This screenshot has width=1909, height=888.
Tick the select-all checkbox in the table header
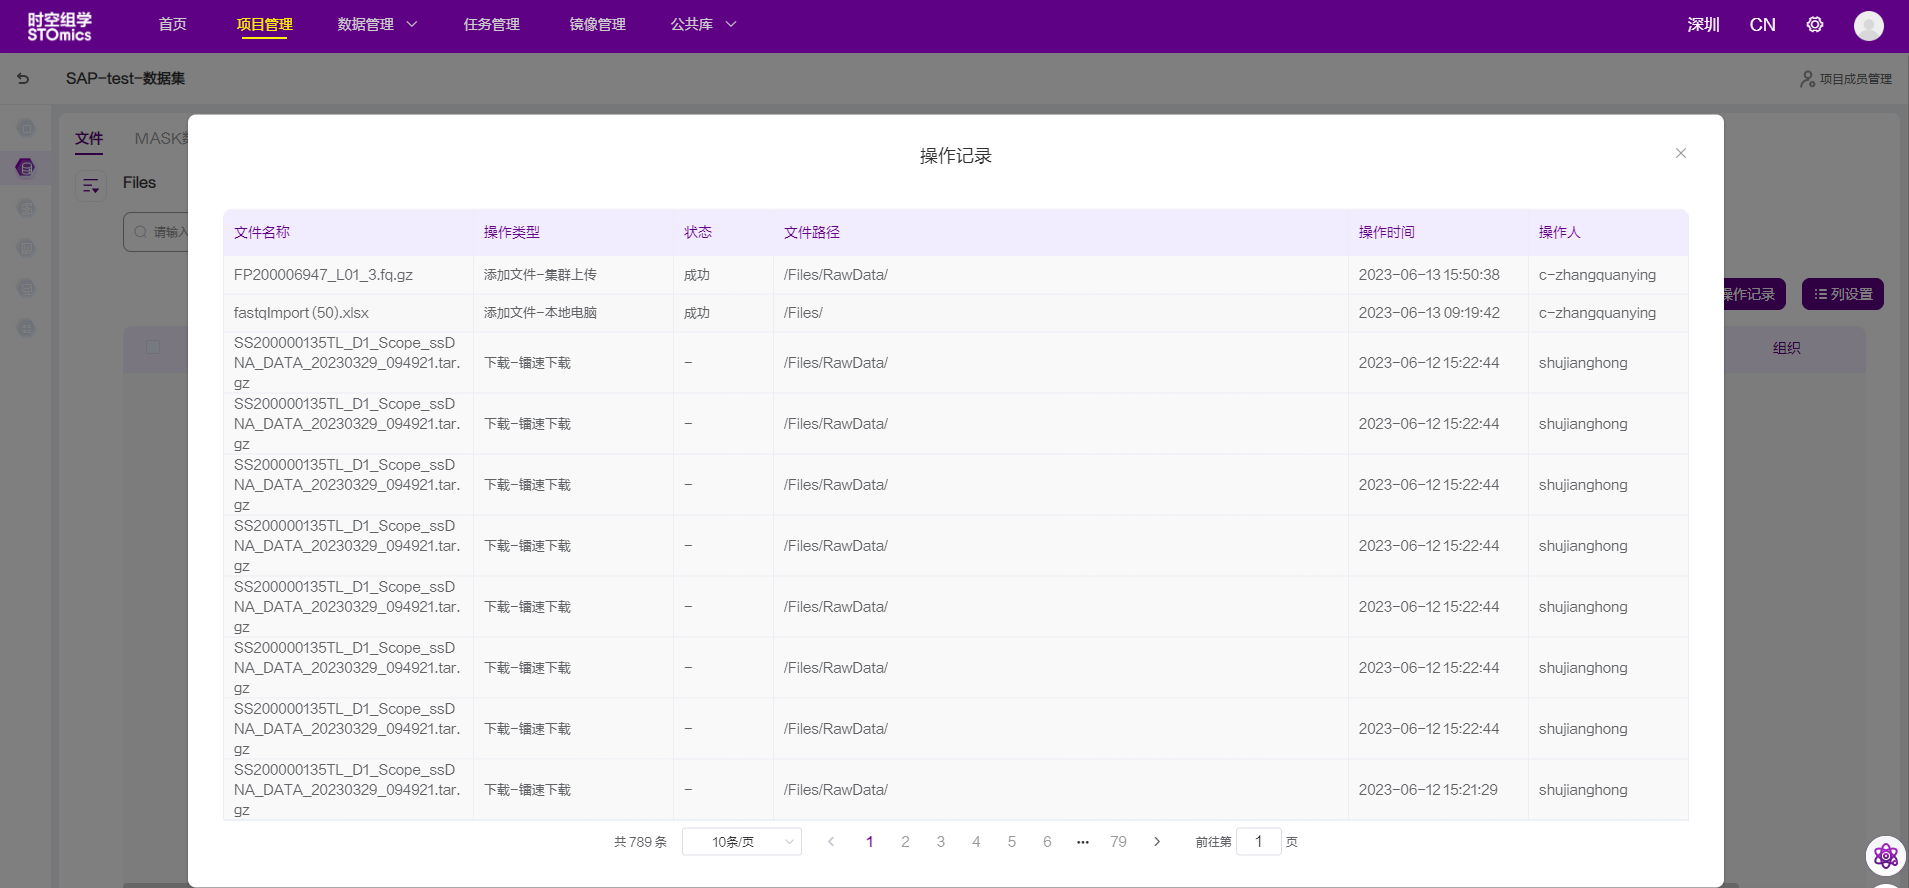pyautogui.click(x=153, y=347)
